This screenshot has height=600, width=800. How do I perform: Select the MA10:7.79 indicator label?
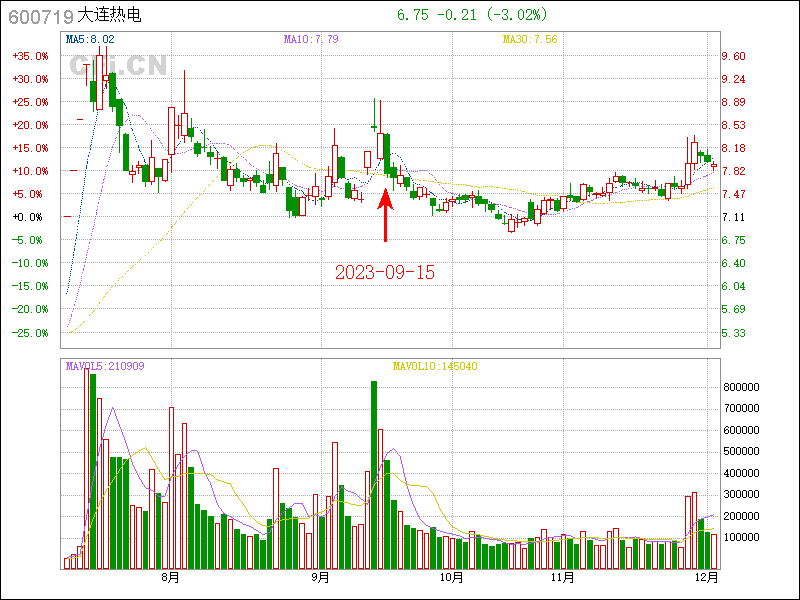coord(311,39)
